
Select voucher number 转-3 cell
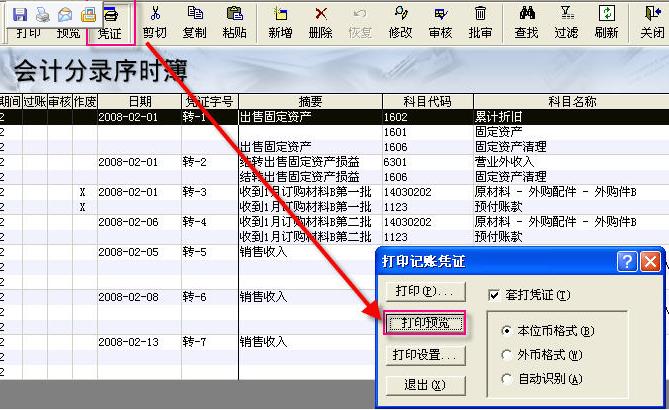(209, 192)
